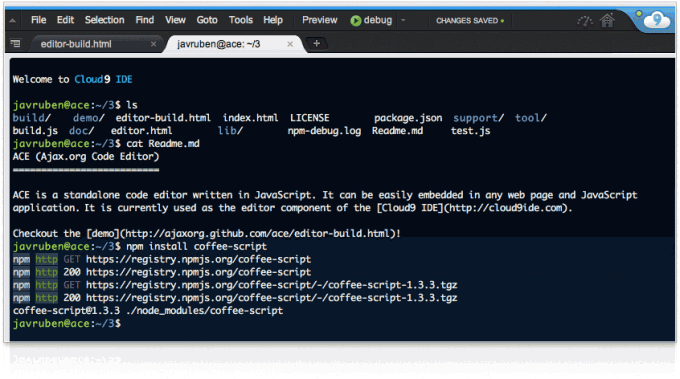
Task: Expand the debug run options dropdown arrow
Action: [403, 20]
